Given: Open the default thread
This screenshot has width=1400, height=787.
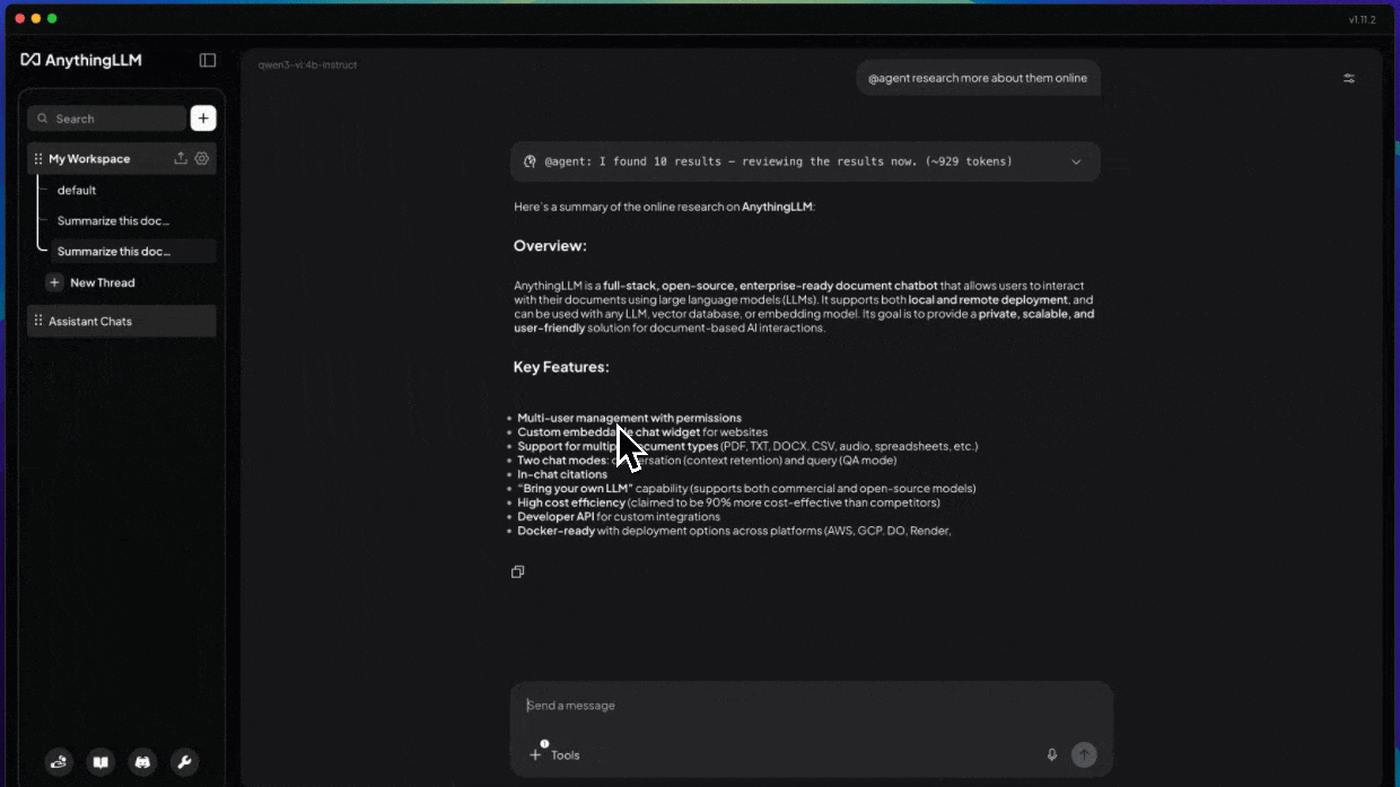Looking at the screenshot, I should (x=77, y=190).
